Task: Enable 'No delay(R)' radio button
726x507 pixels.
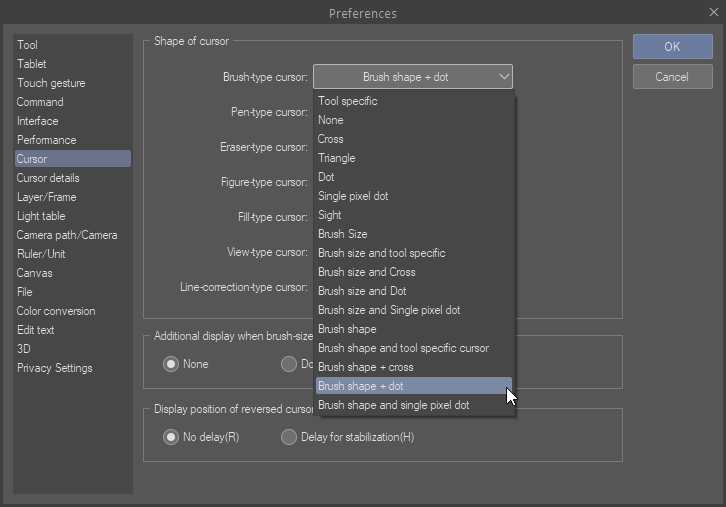Action: 171,437
